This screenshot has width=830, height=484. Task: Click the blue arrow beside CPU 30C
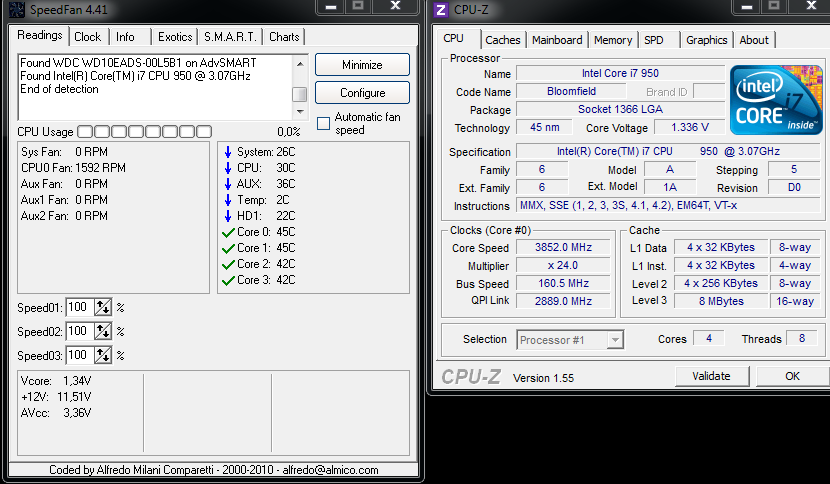228,168
